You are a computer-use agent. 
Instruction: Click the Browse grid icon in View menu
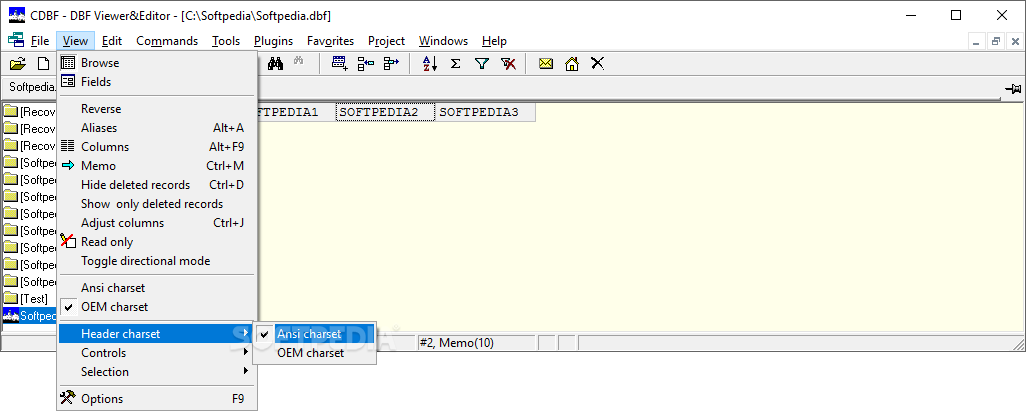coord(67,63)
